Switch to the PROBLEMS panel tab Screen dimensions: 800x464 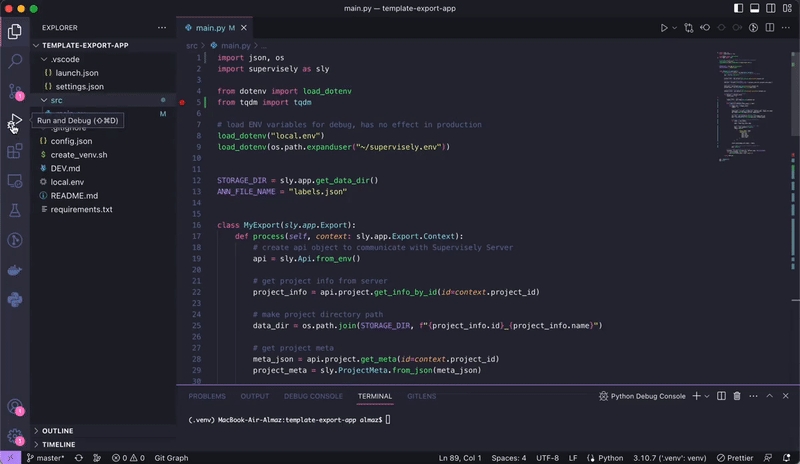pyautogui.click(x=207, y=396)
